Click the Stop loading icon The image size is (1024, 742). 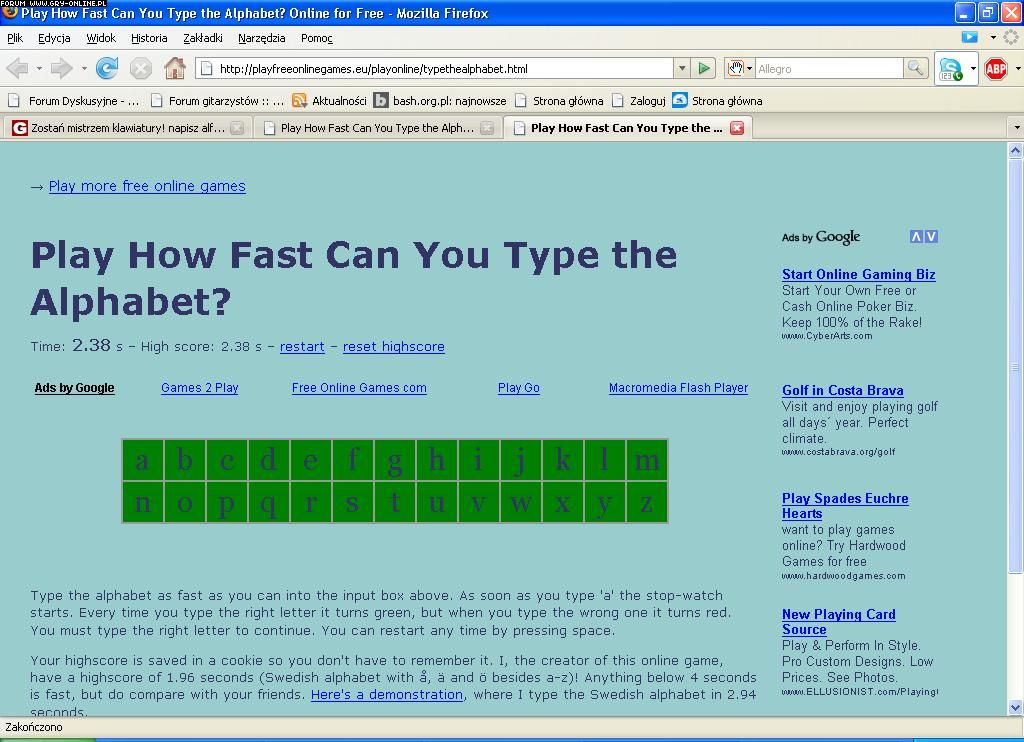(x=140, y=68)
